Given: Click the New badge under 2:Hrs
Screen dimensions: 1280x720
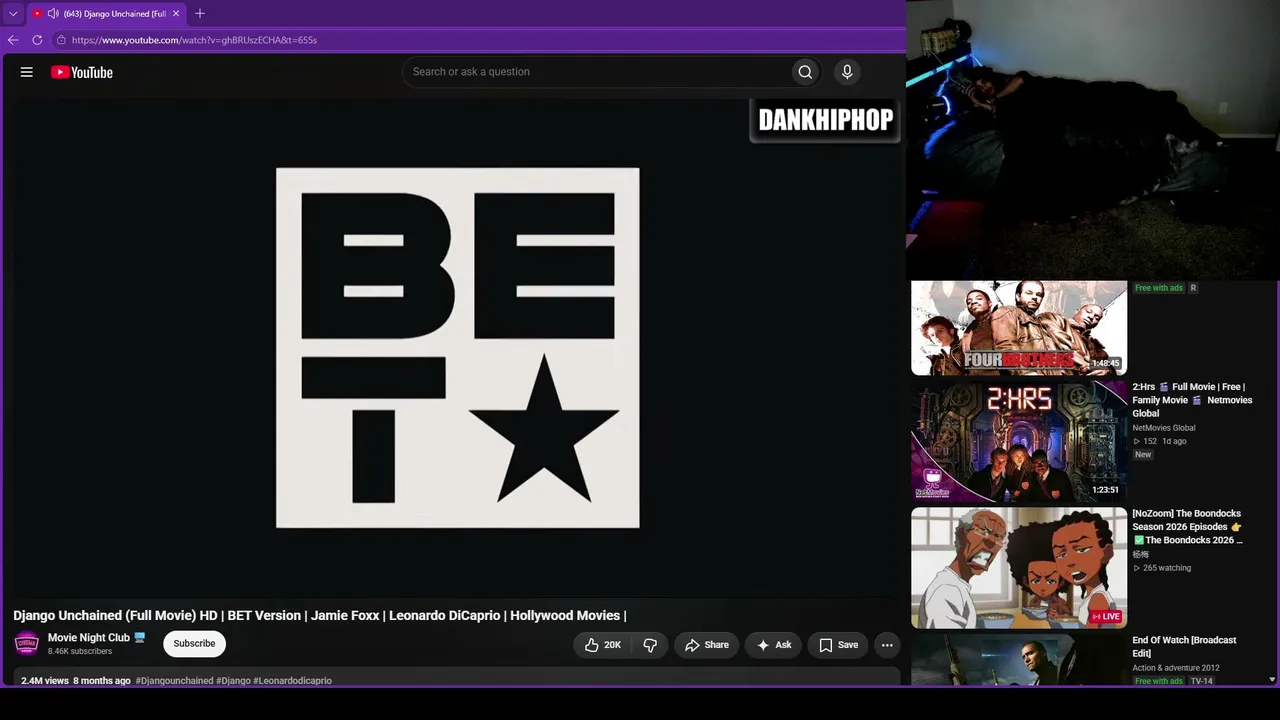Looking at the screenshot, I should (x=1143, y=454).
